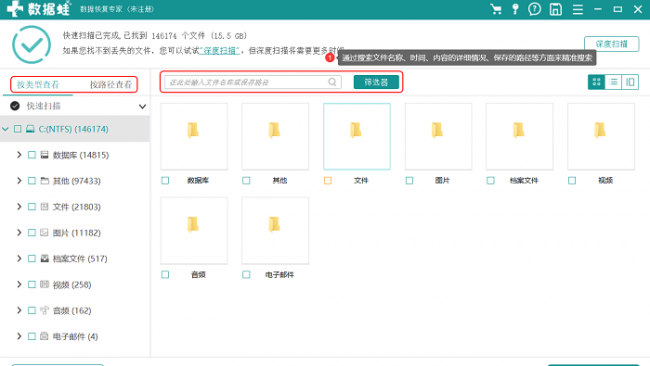Expand the 音频 (162) tree node
The width and height of the screenshot is (650, 366).
click(19, 310)
